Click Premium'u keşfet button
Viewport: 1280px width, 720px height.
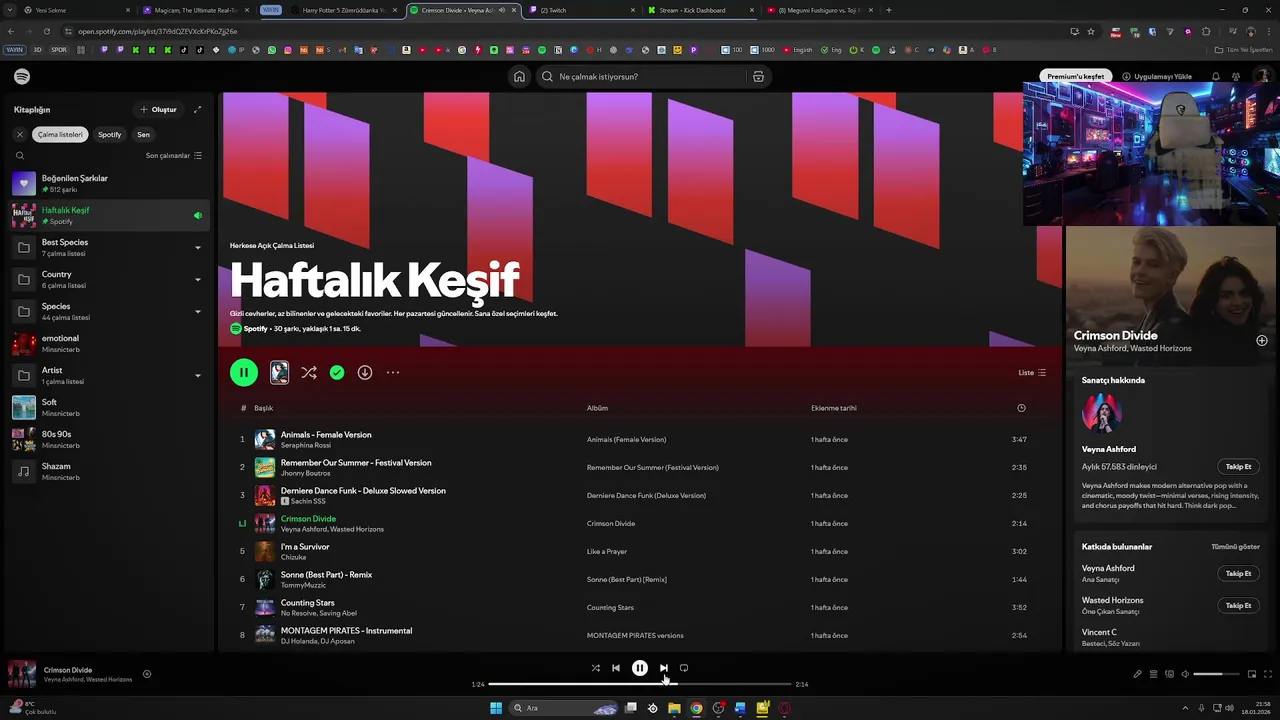tap(1075, 77)
